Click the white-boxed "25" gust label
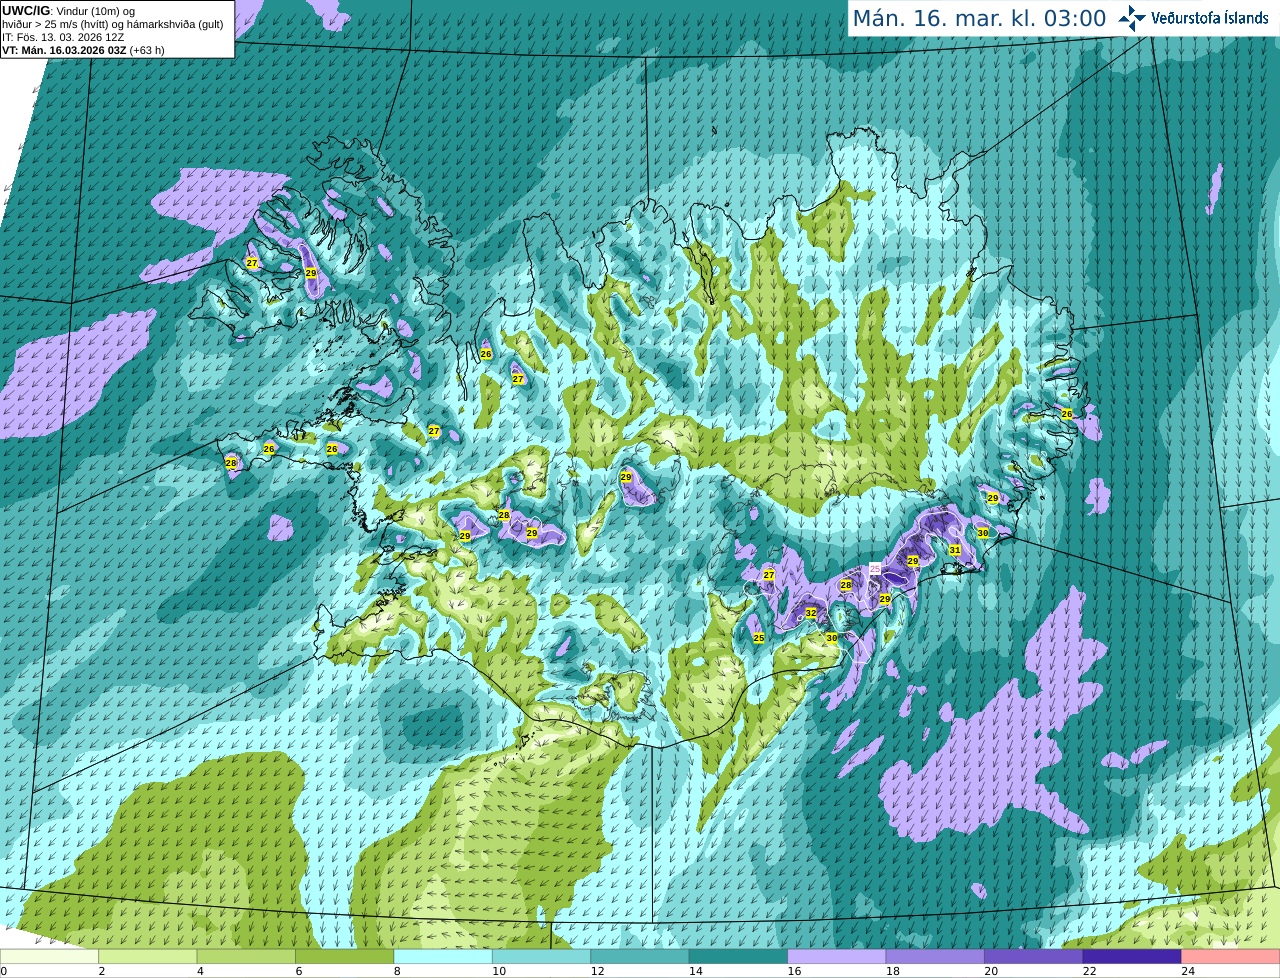1280x978 pixels. (875, 569)
